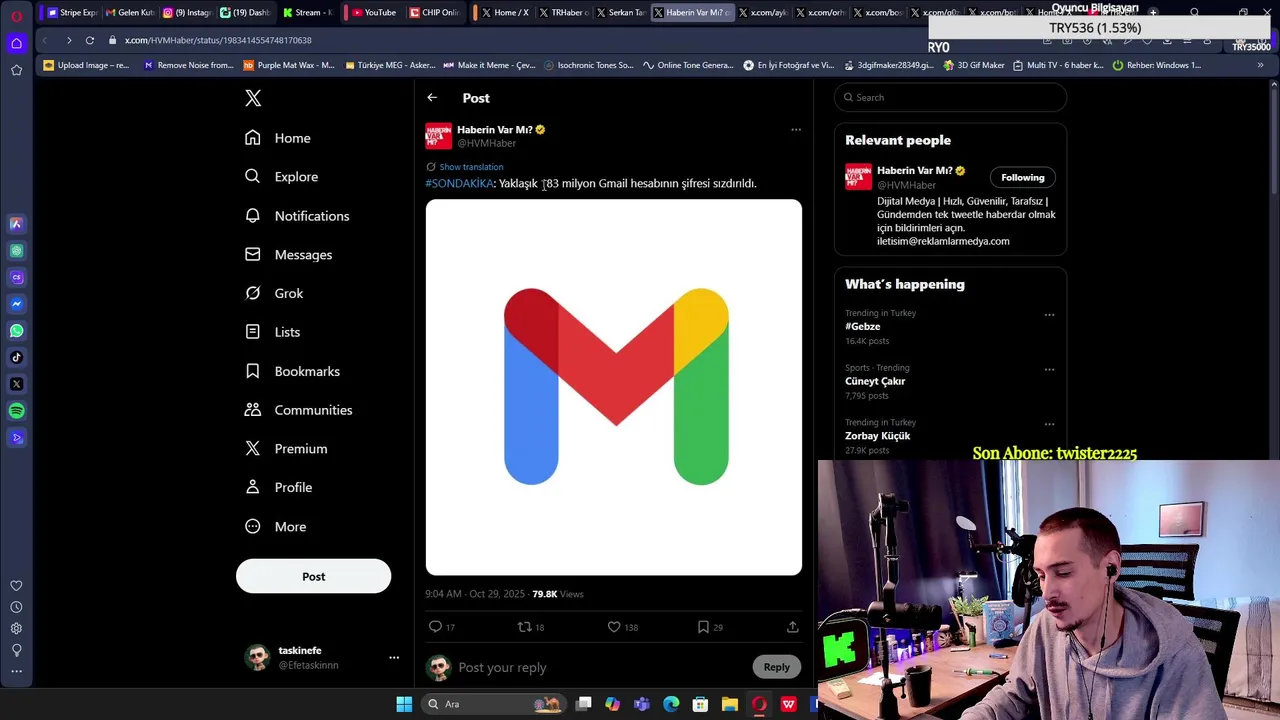
Task: Open Explore in the sidebar
Action: (282, 177)
